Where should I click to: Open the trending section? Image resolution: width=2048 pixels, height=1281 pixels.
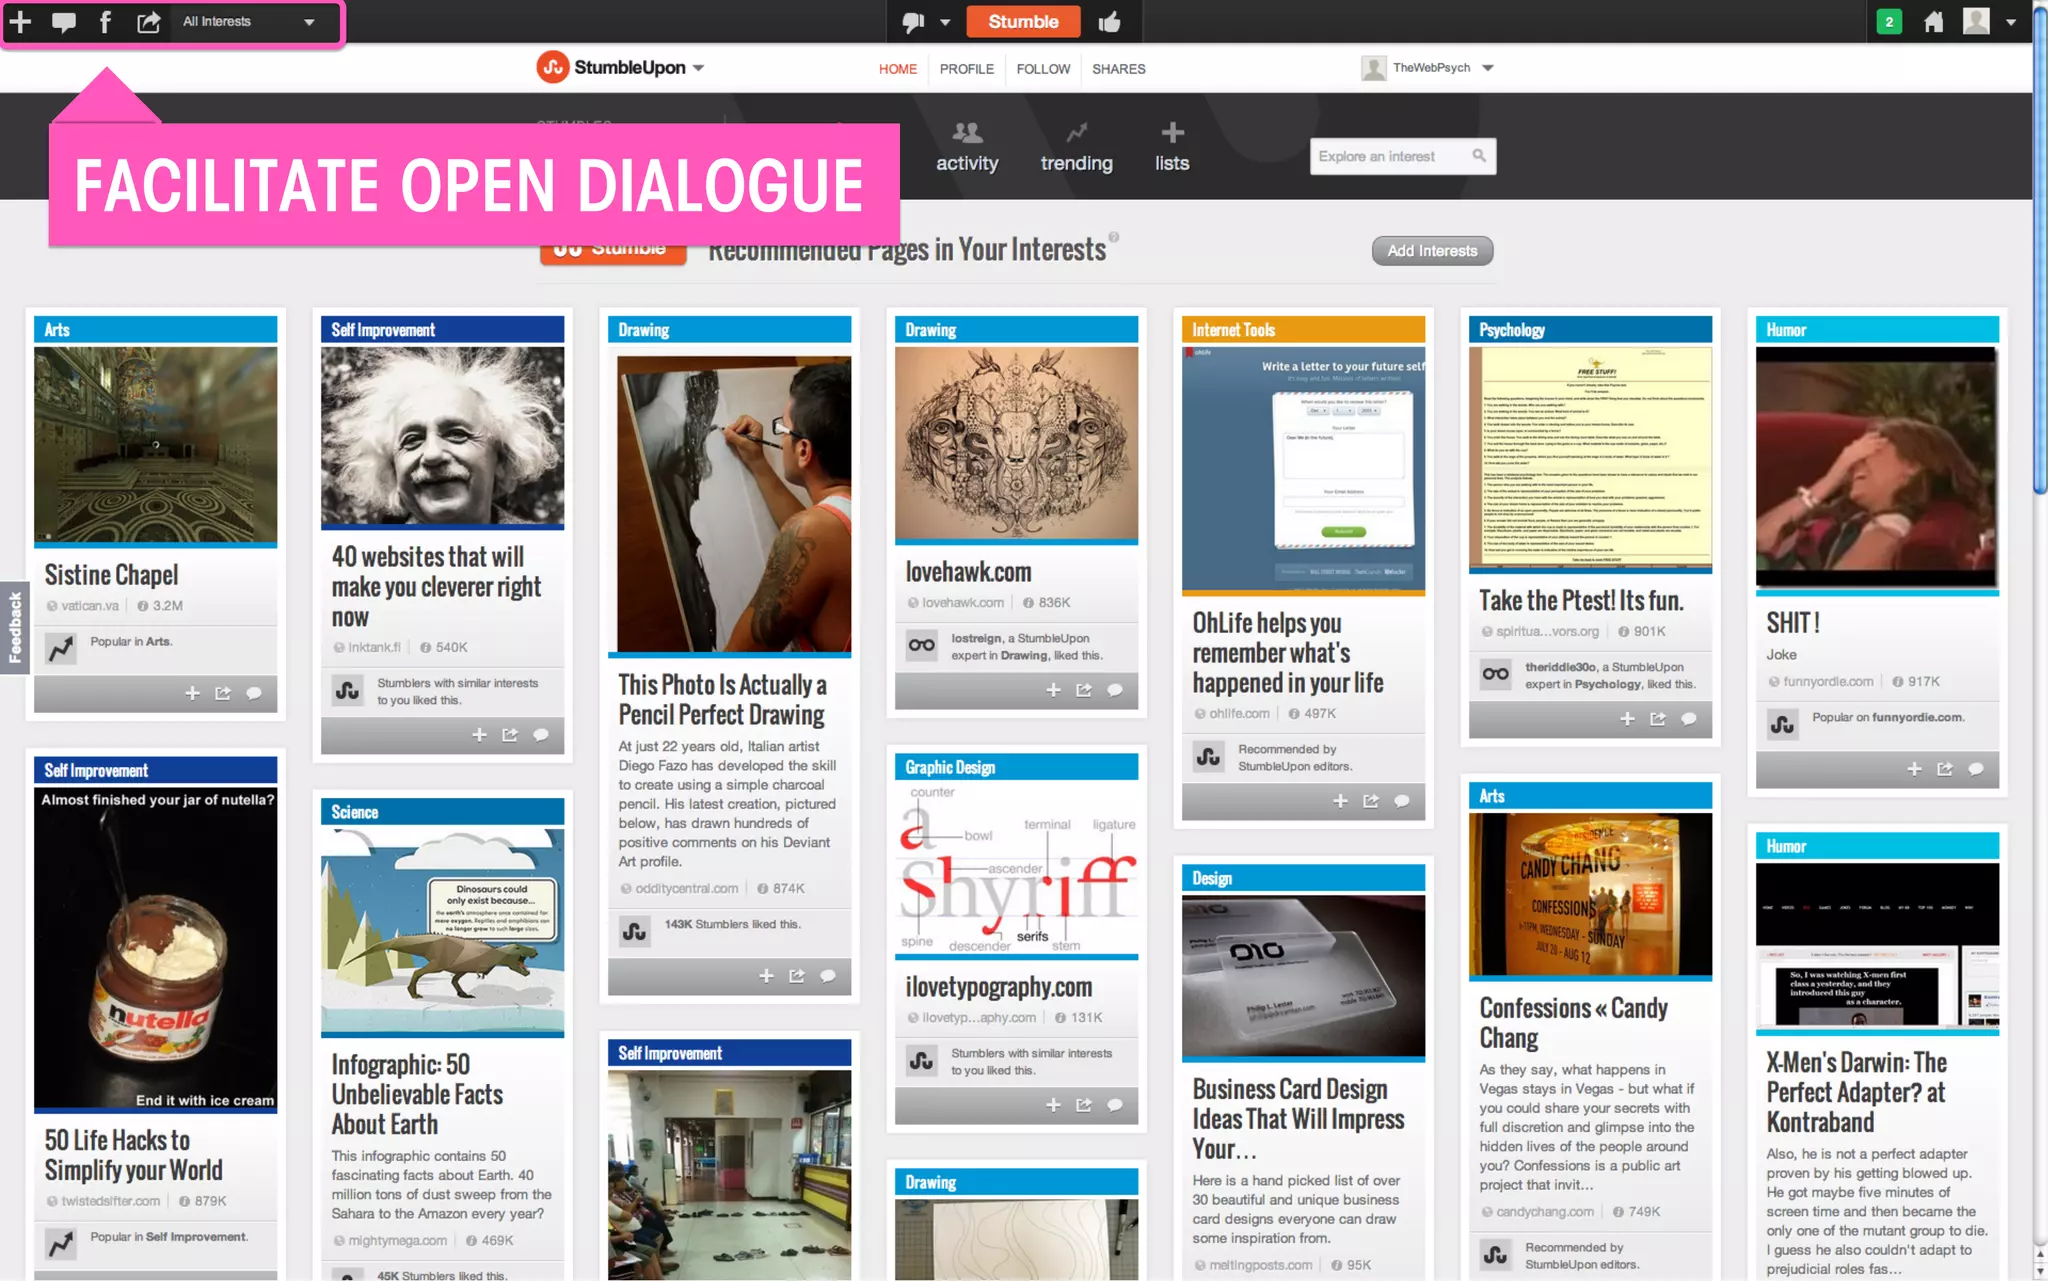(x=1076, y=147)
